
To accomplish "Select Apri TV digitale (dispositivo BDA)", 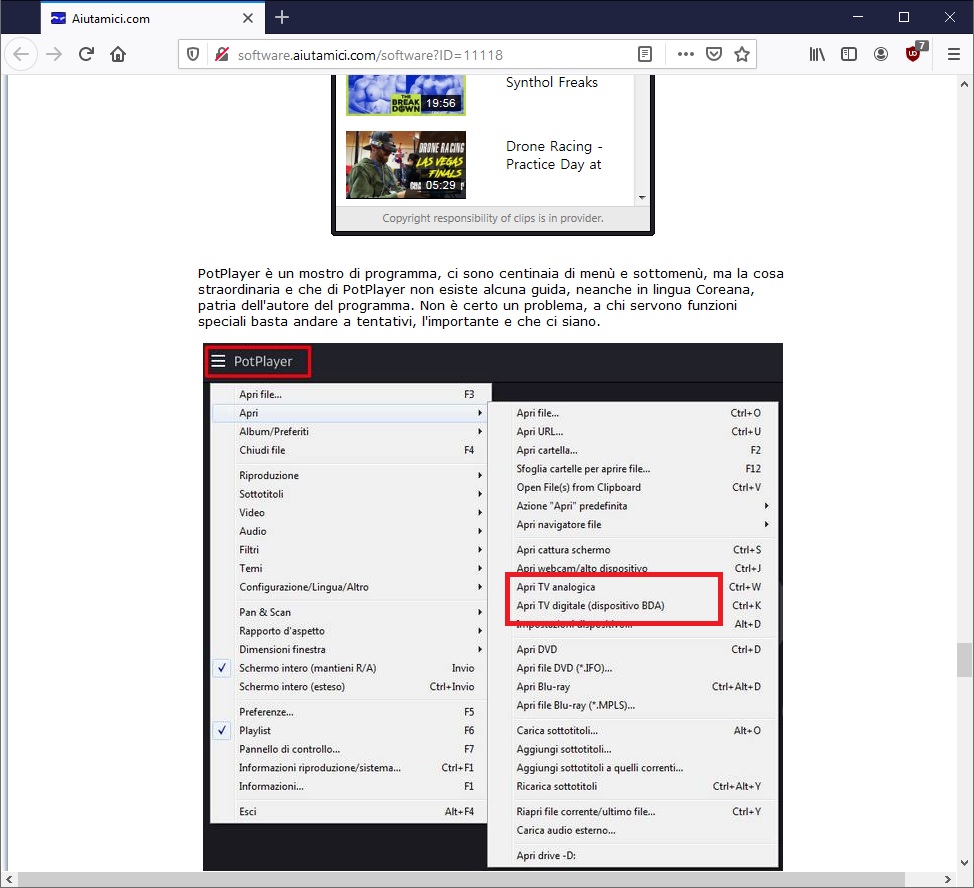I will coord(634,606).
